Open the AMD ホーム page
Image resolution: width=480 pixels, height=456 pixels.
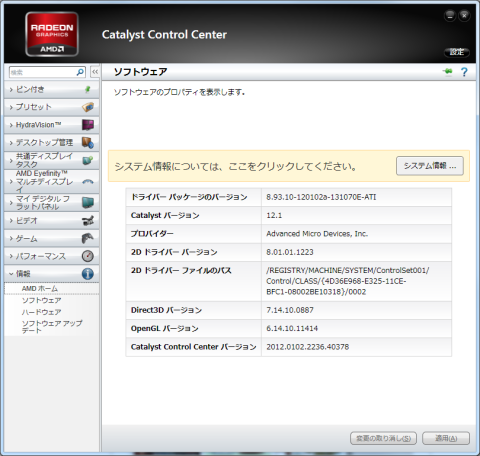tap(40, 289)
